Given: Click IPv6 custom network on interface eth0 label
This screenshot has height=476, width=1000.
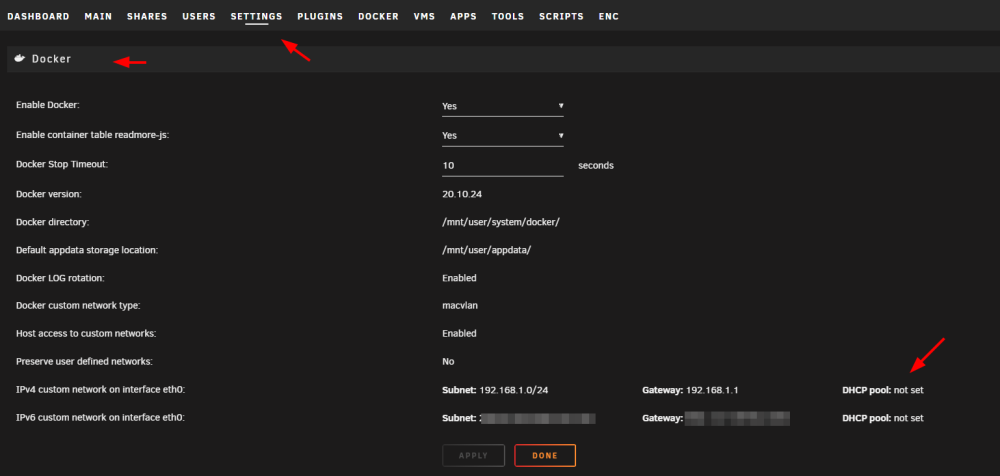Looking at the screenshot, I should [100, 418].
